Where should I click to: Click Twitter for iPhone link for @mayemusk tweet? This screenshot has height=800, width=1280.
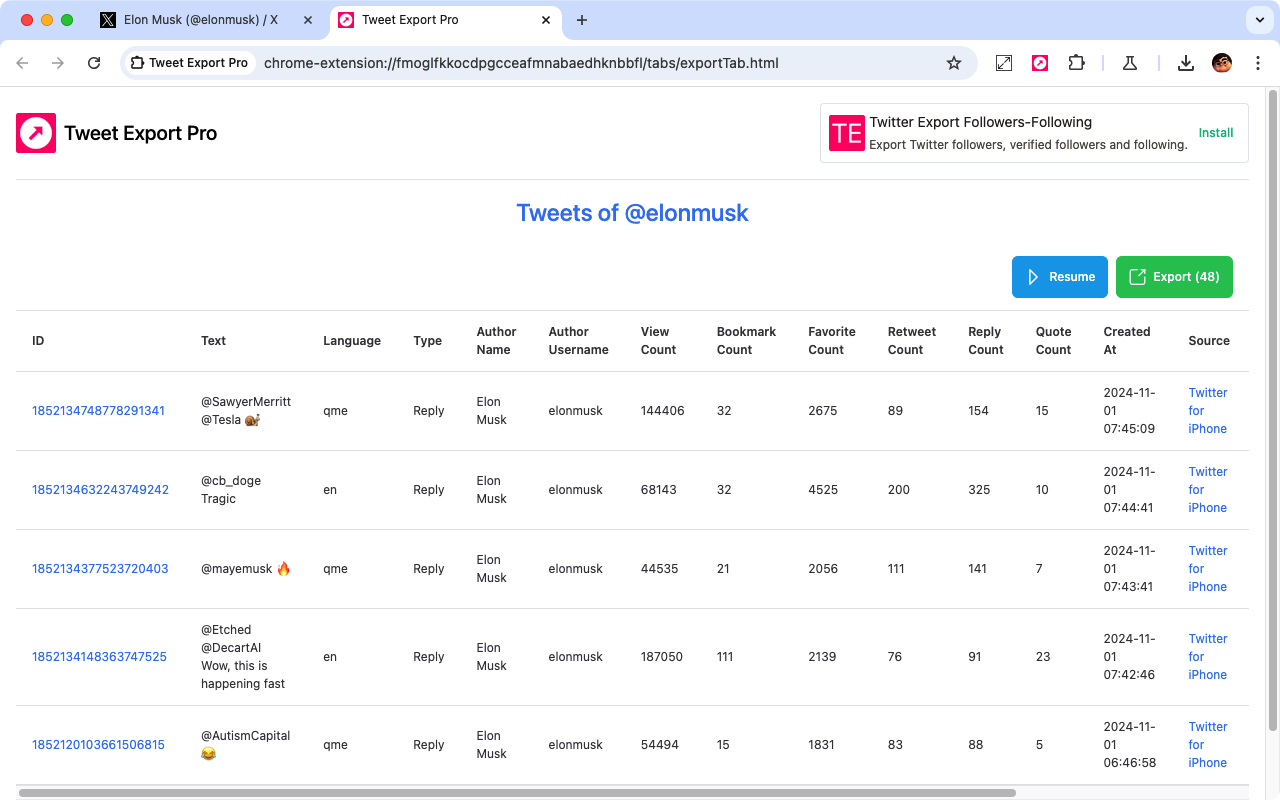(x=1208, y=569)
